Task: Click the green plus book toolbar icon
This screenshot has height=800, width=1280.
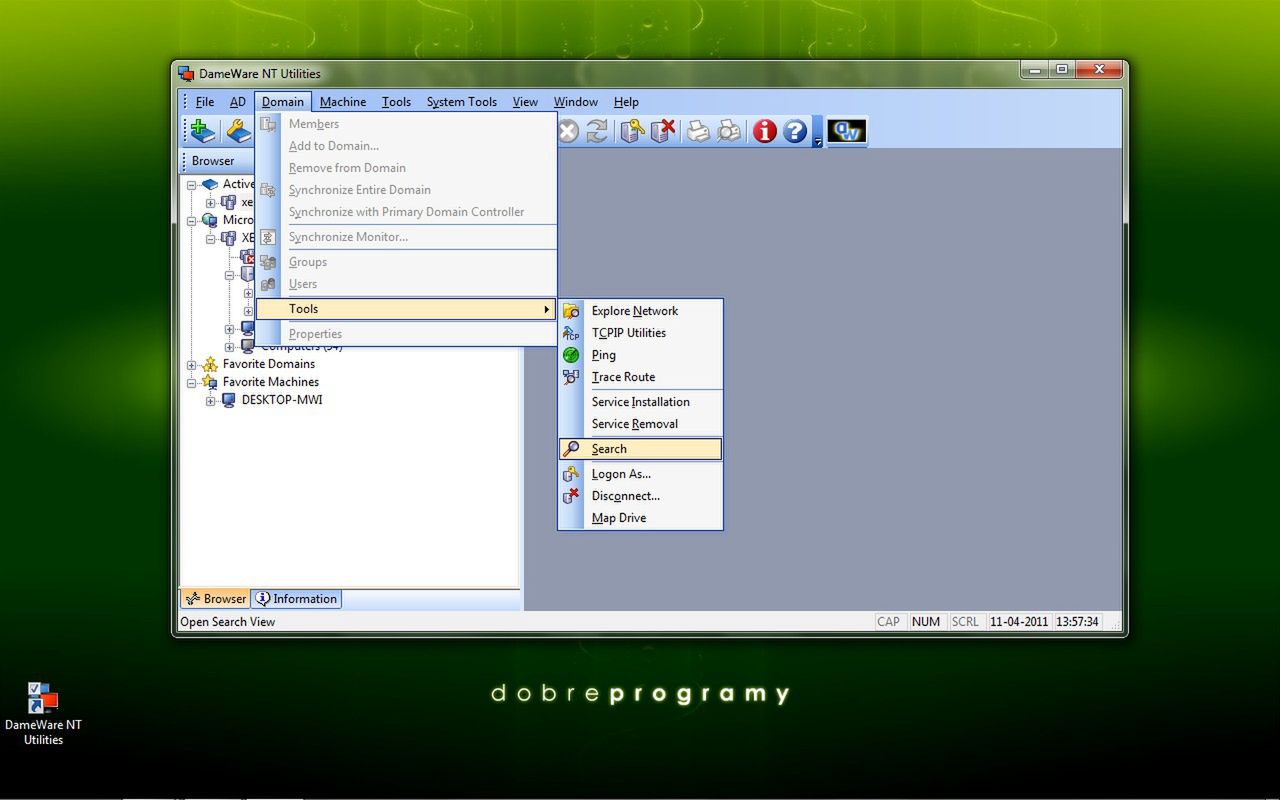Action: [x=203, y=131]
